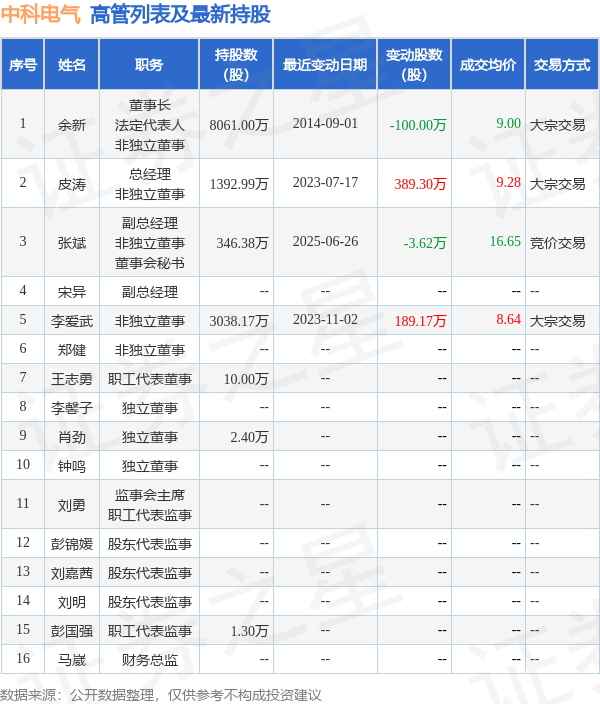The image size is (600, 704).
Task: Select the 姓名 column header
Action: [x=72, y=65]
